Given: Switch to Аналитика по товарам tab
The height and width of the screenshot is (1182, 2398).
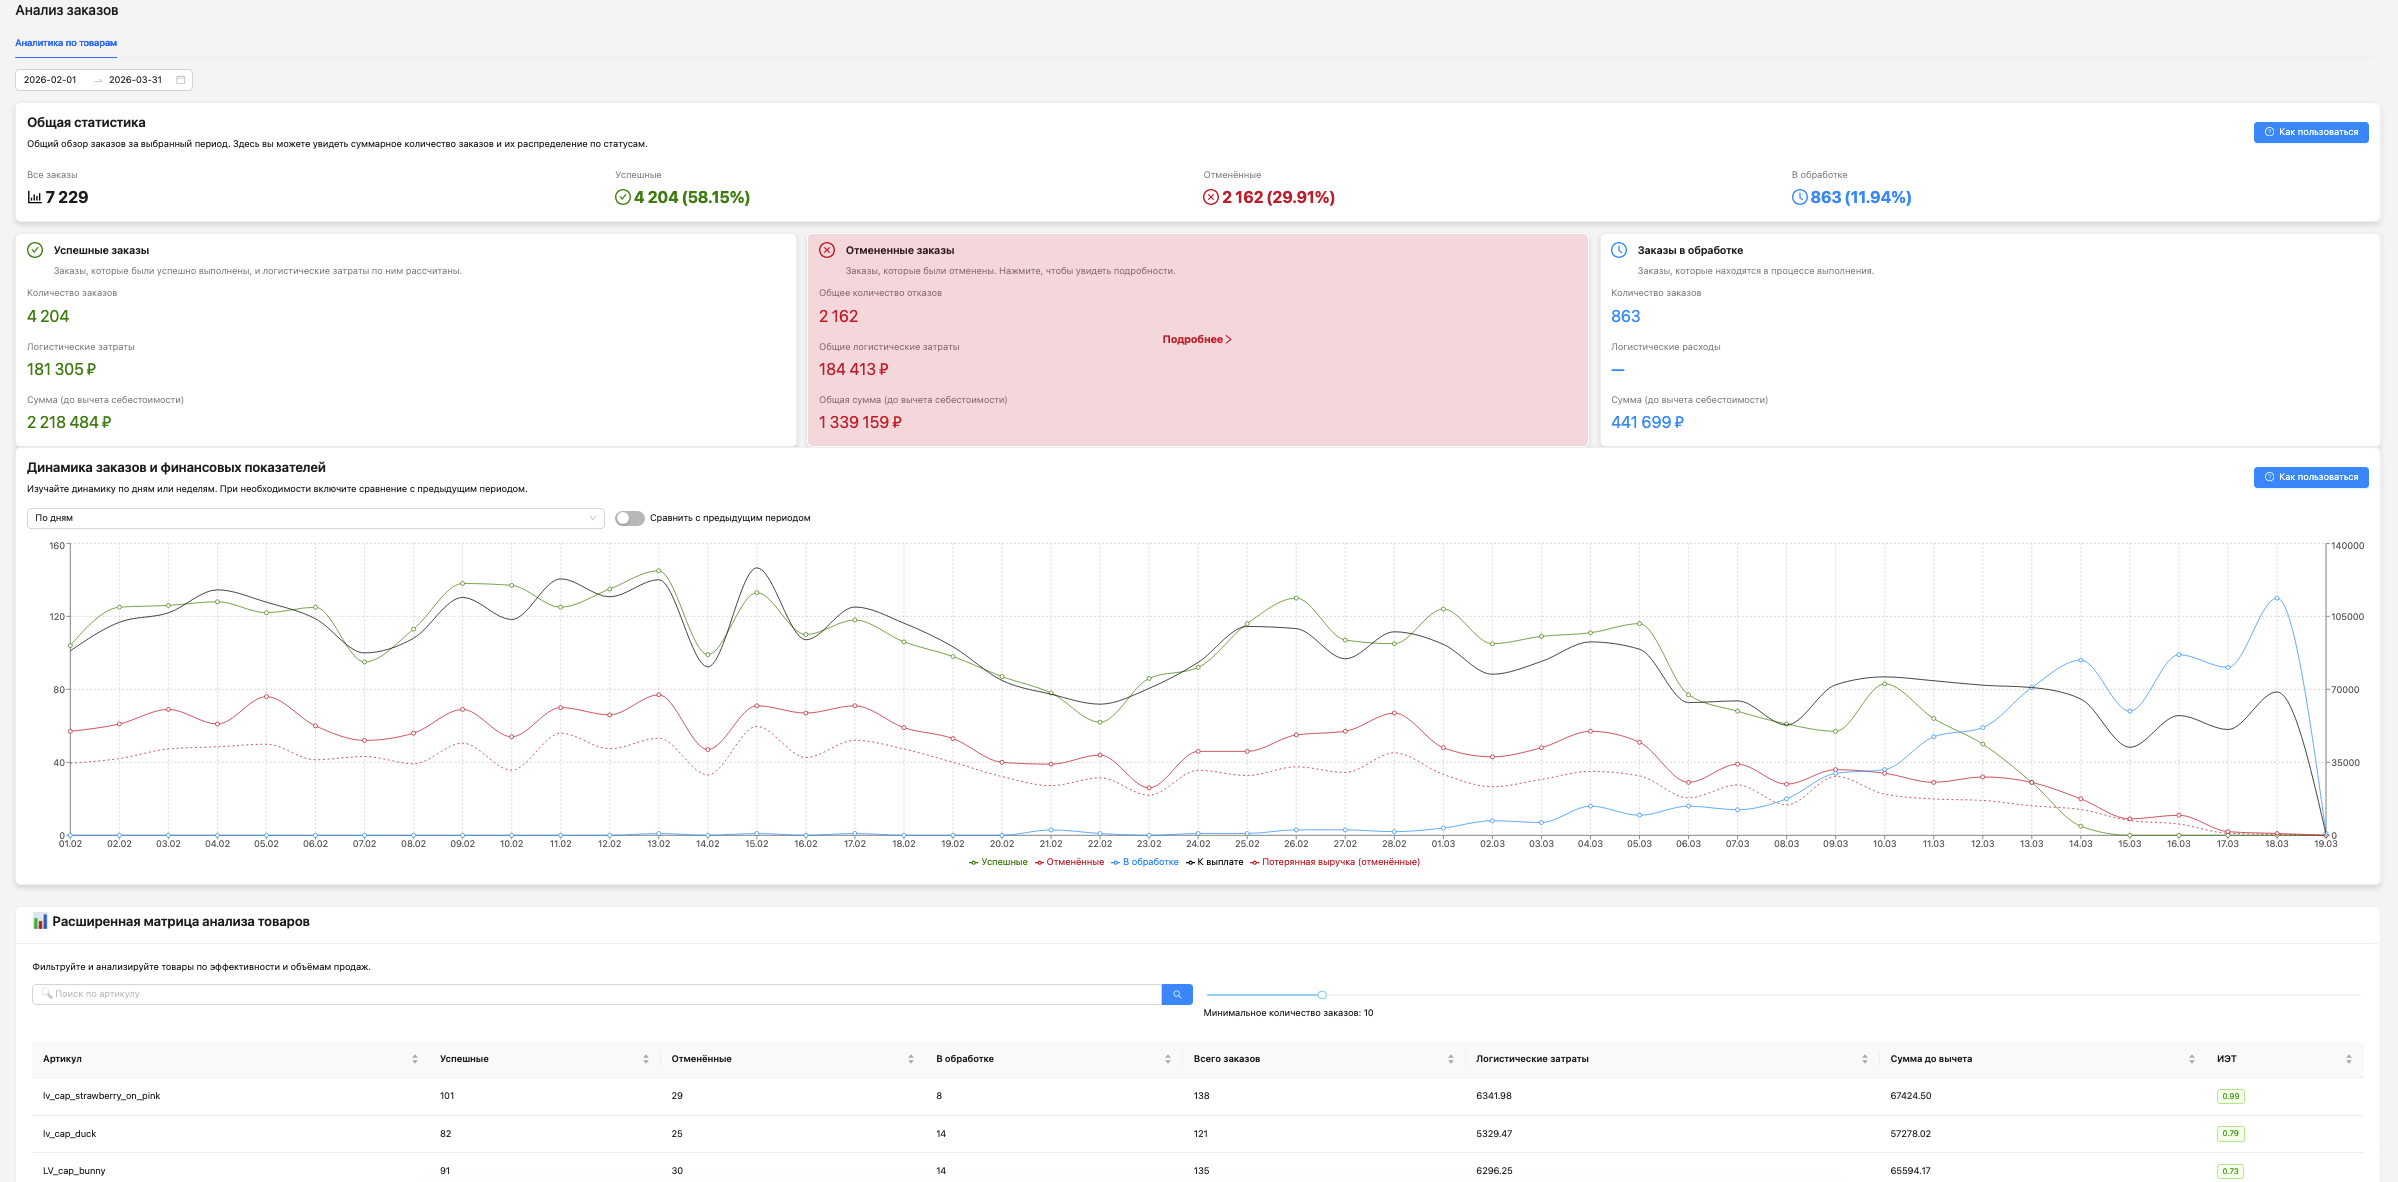Looking at the screenshot, I should [66, 43].
